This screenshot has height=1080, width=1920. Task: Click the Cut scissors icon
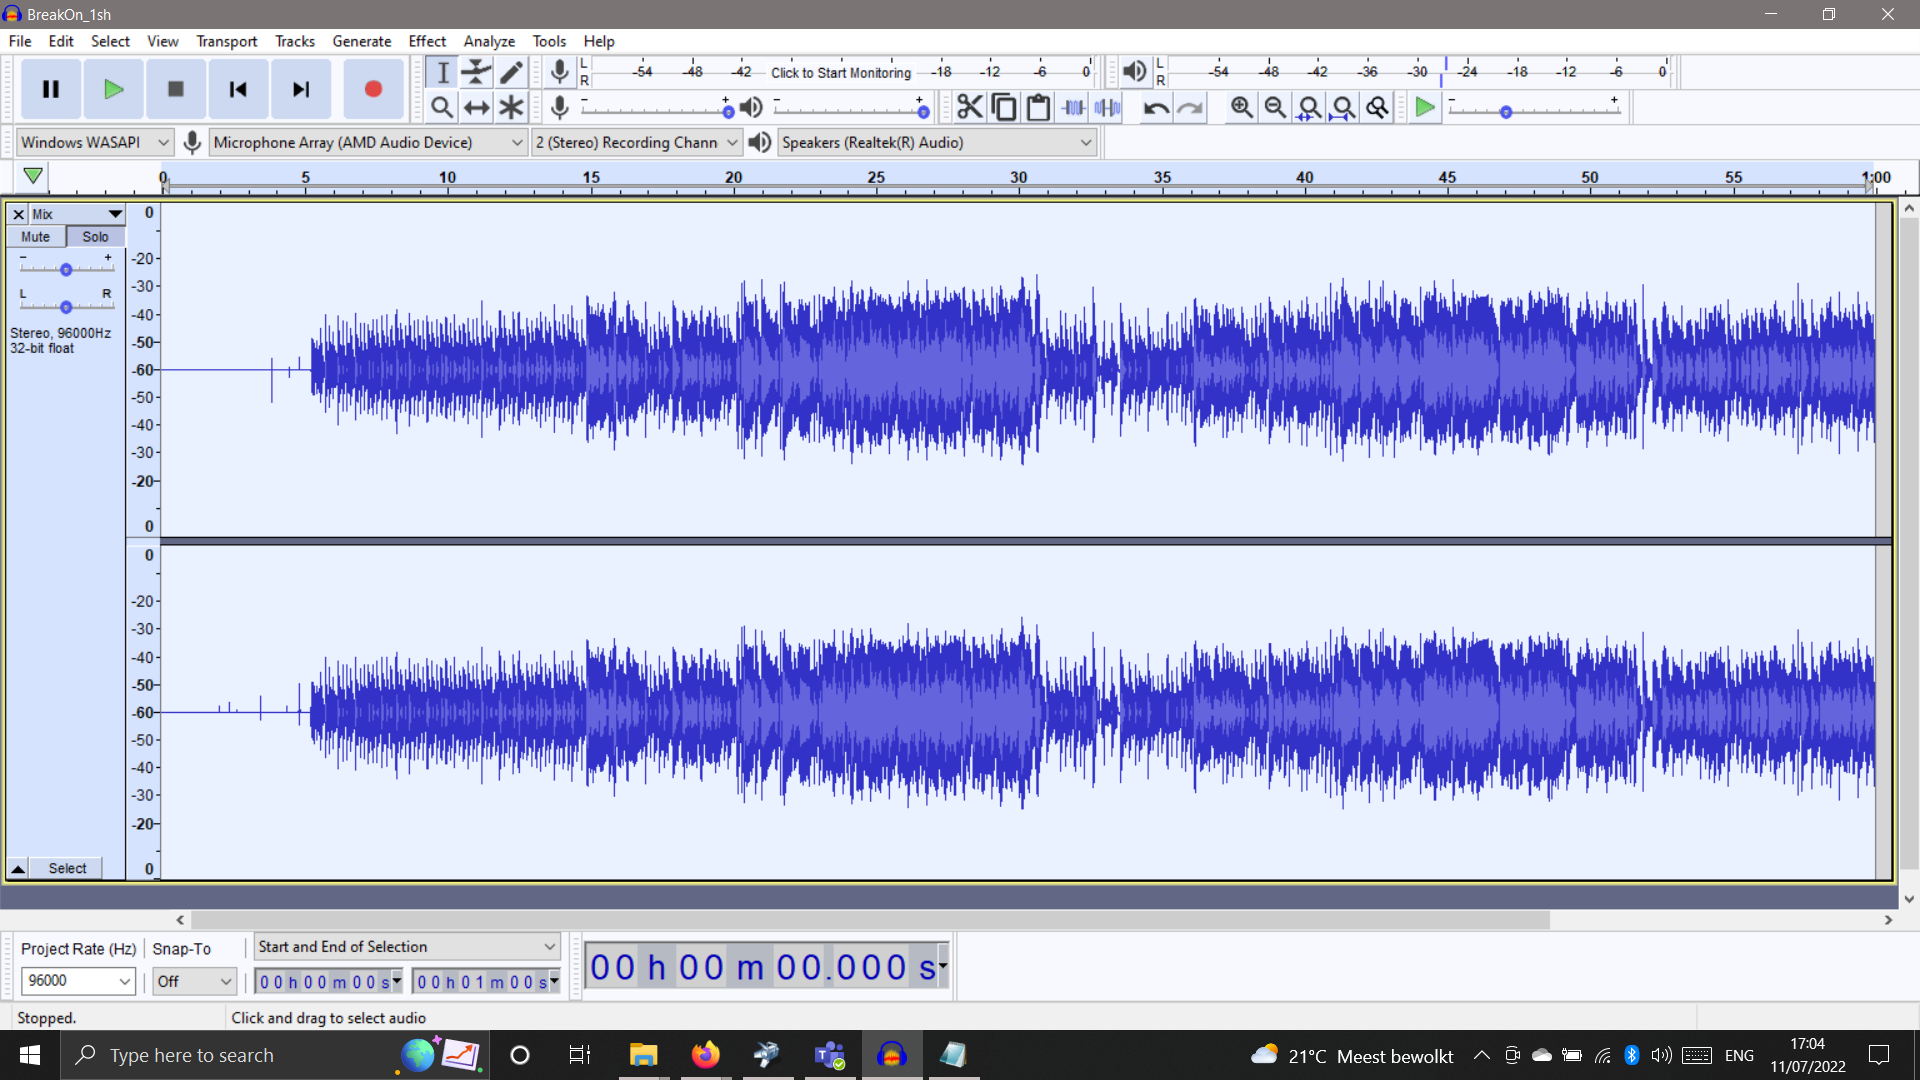pyautogui.click(x=969, y=107)
